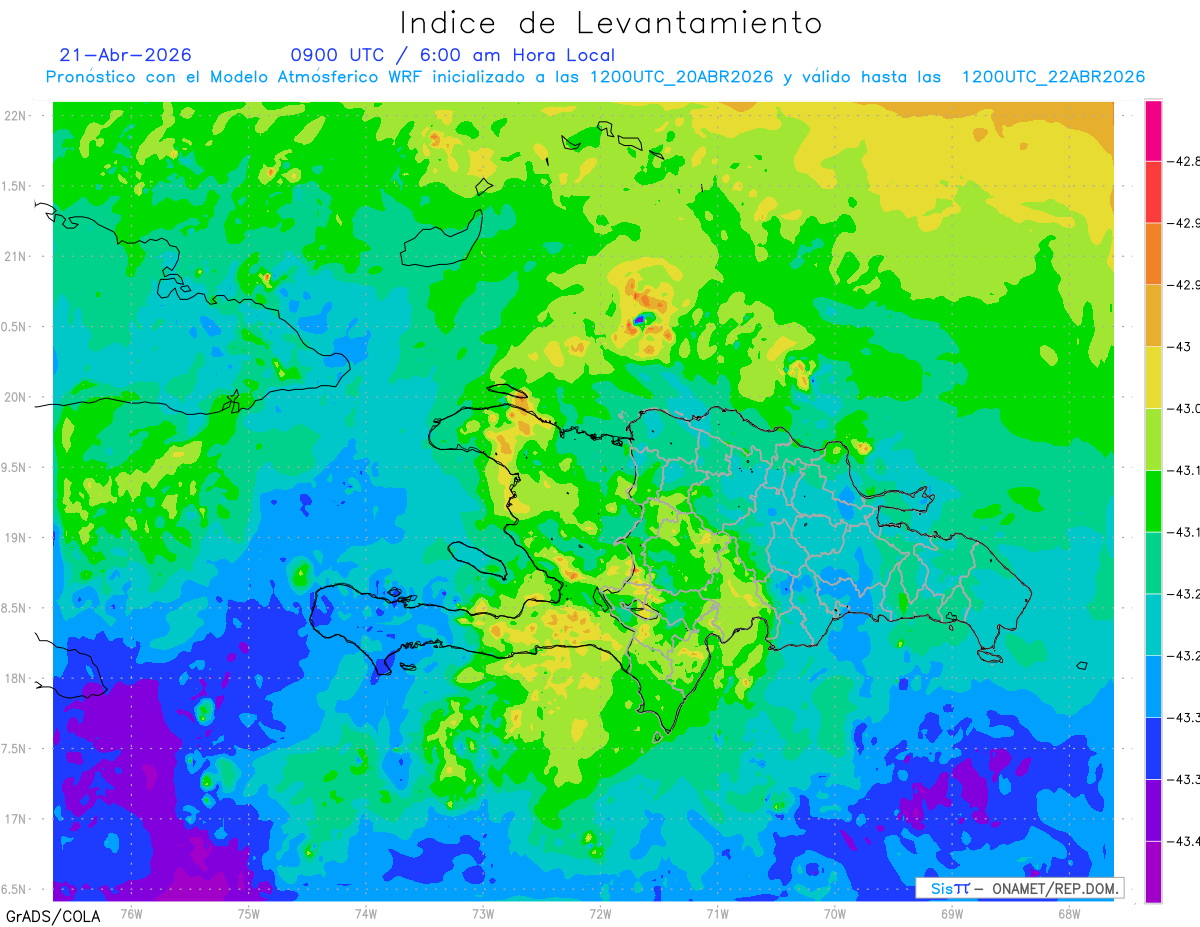The image size is (1200, 927).
Task: Click the ONAMET/REP.DOM. logo box
Action: point(1019,888)
